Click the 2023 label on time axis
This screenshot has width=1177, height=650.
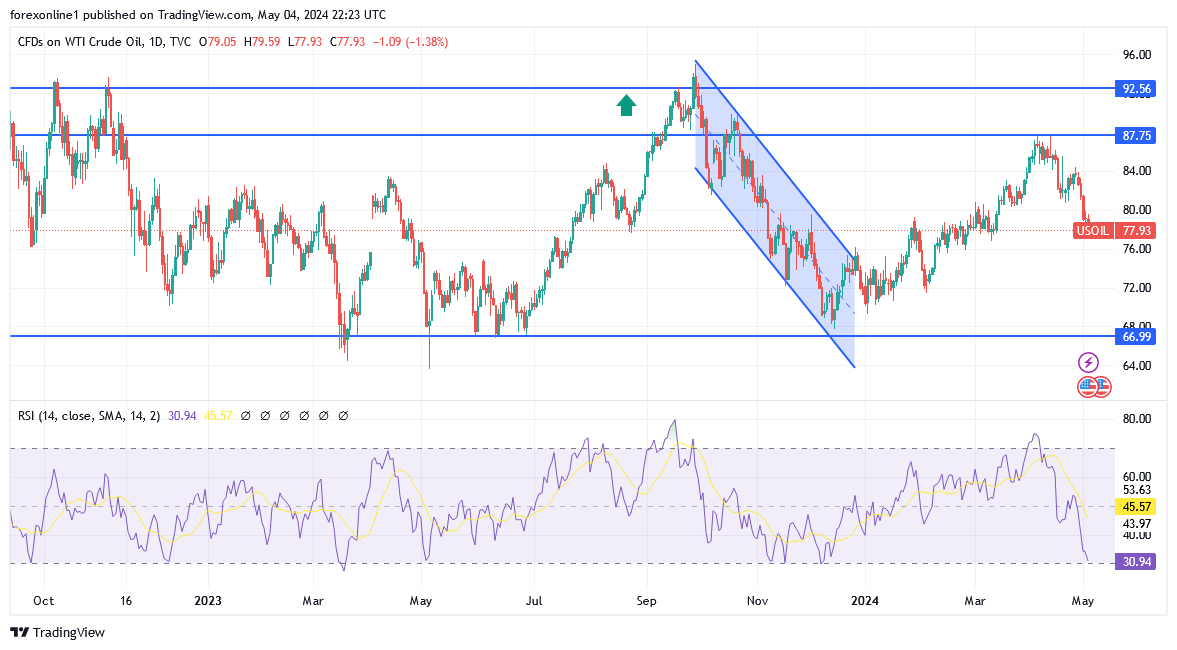[208, 600]
